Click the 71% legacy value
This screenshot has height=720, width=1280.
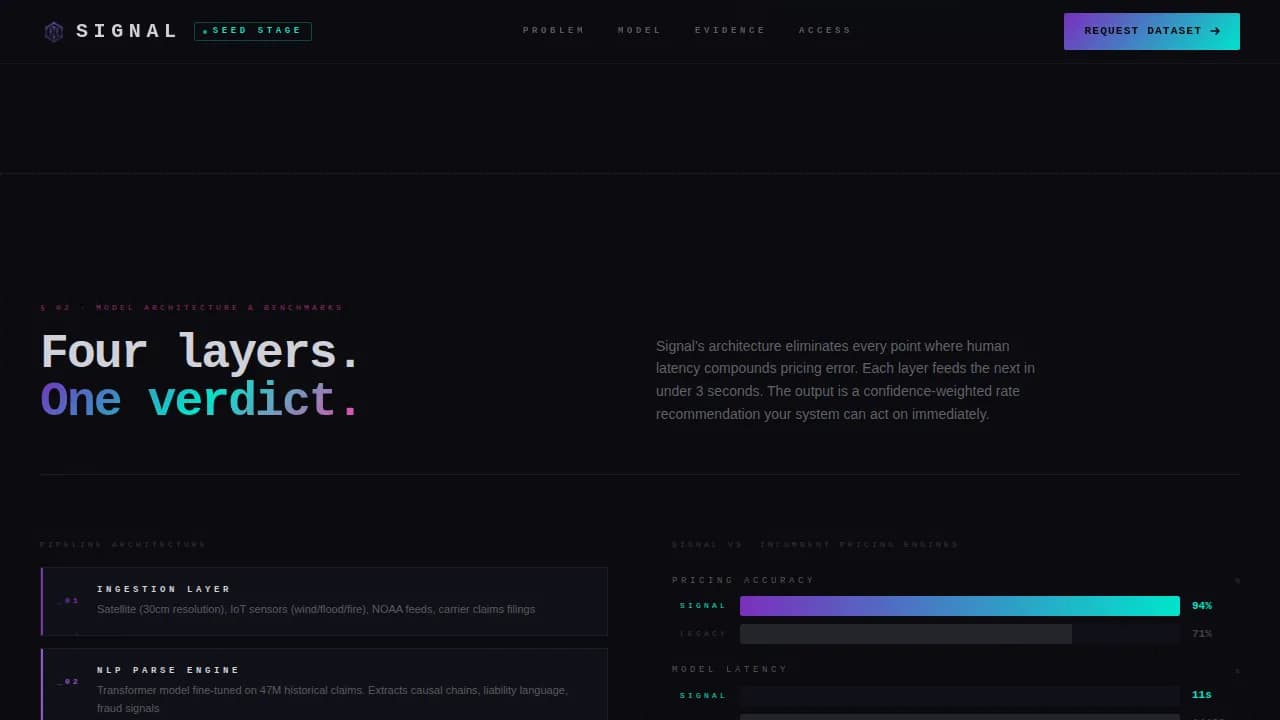tap(1202, 634)
